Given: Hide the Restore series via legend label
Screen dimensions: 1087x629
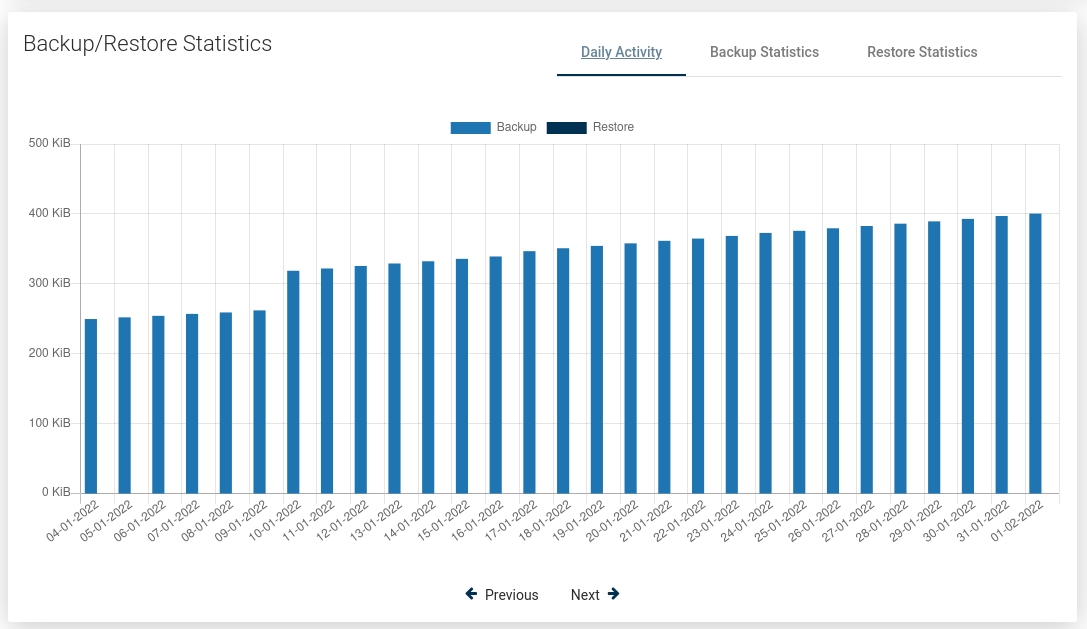Looking at the screenshot, I should pyautogui.click(x=613, y=127).
